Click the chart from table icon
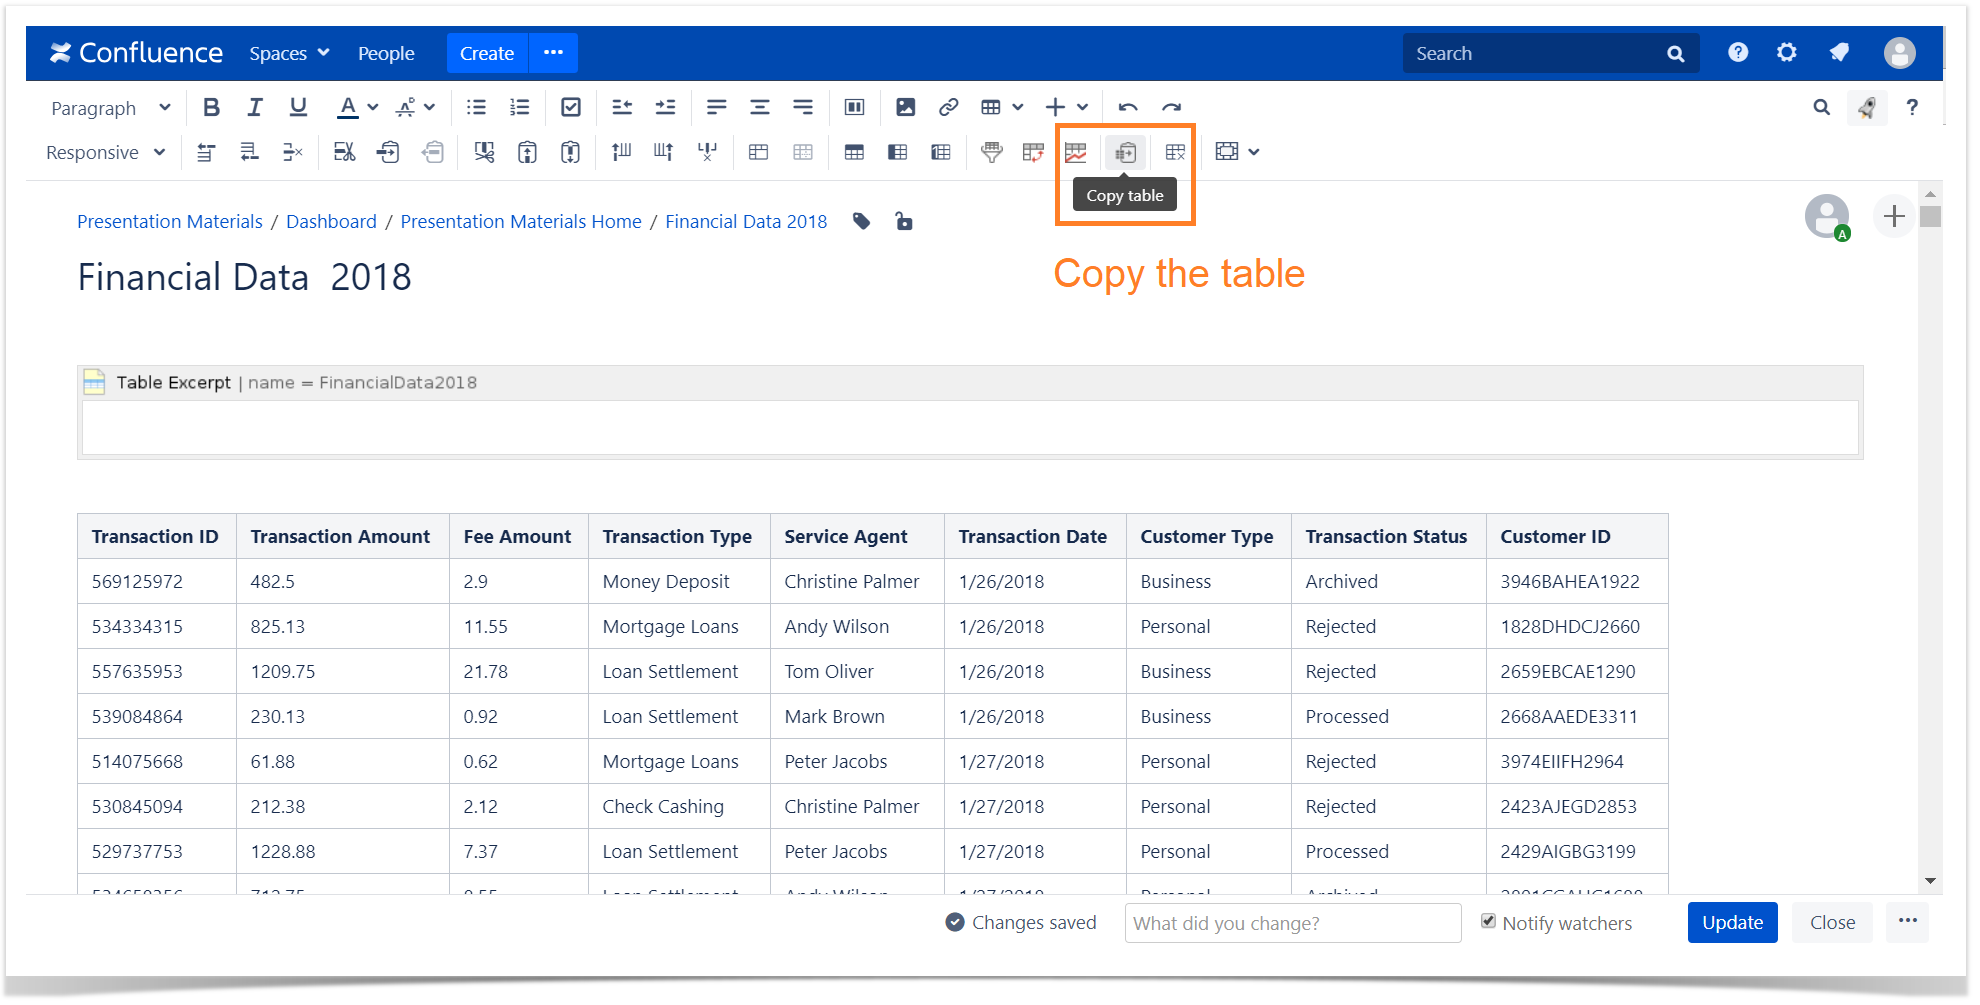1980x1005 pixels. 1075,152
